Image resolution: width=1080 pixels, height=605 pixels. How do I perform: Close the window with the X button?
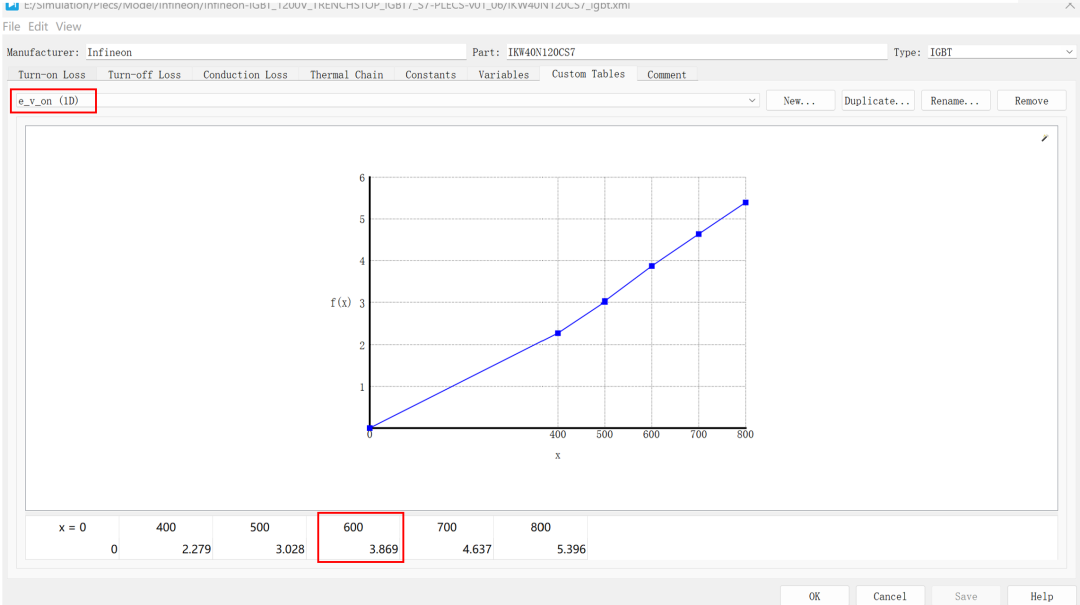click(x=1070, y=5)
